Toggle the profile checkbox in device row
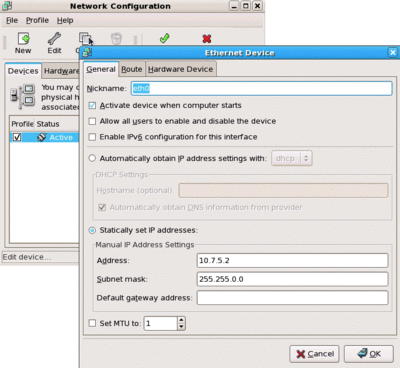Screen dimensions: 400x368 [17, 137]
